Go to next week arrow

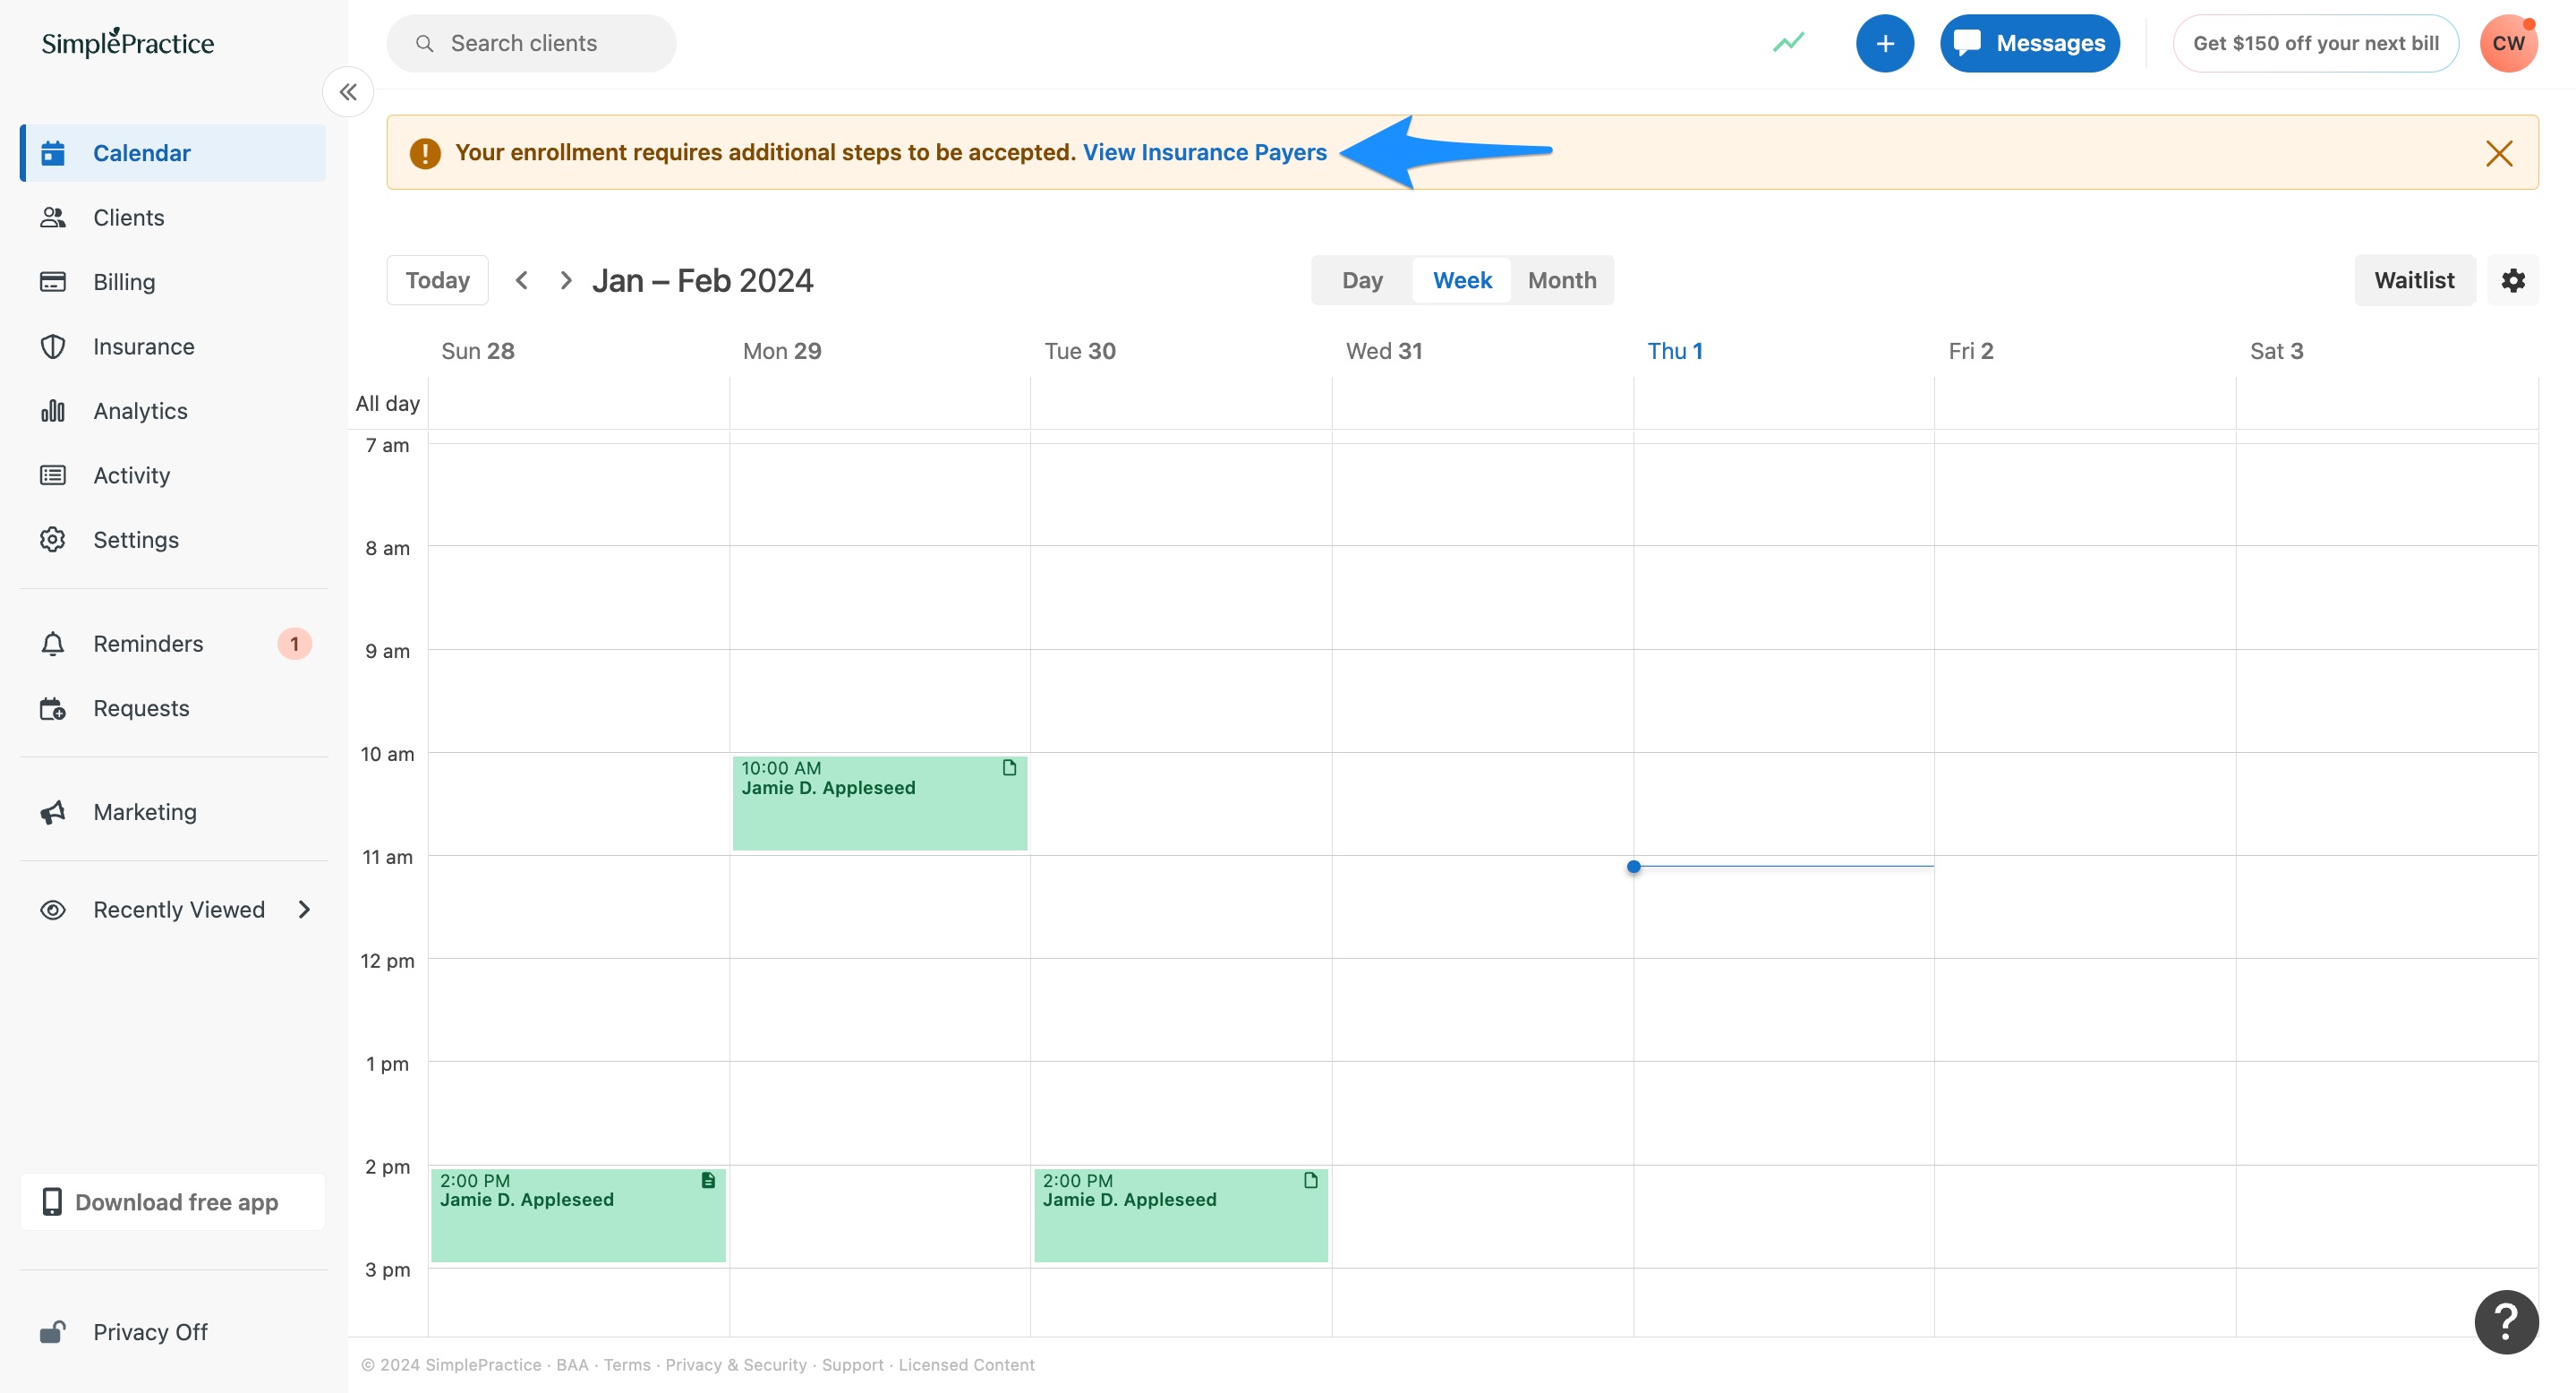coord(565,280)
